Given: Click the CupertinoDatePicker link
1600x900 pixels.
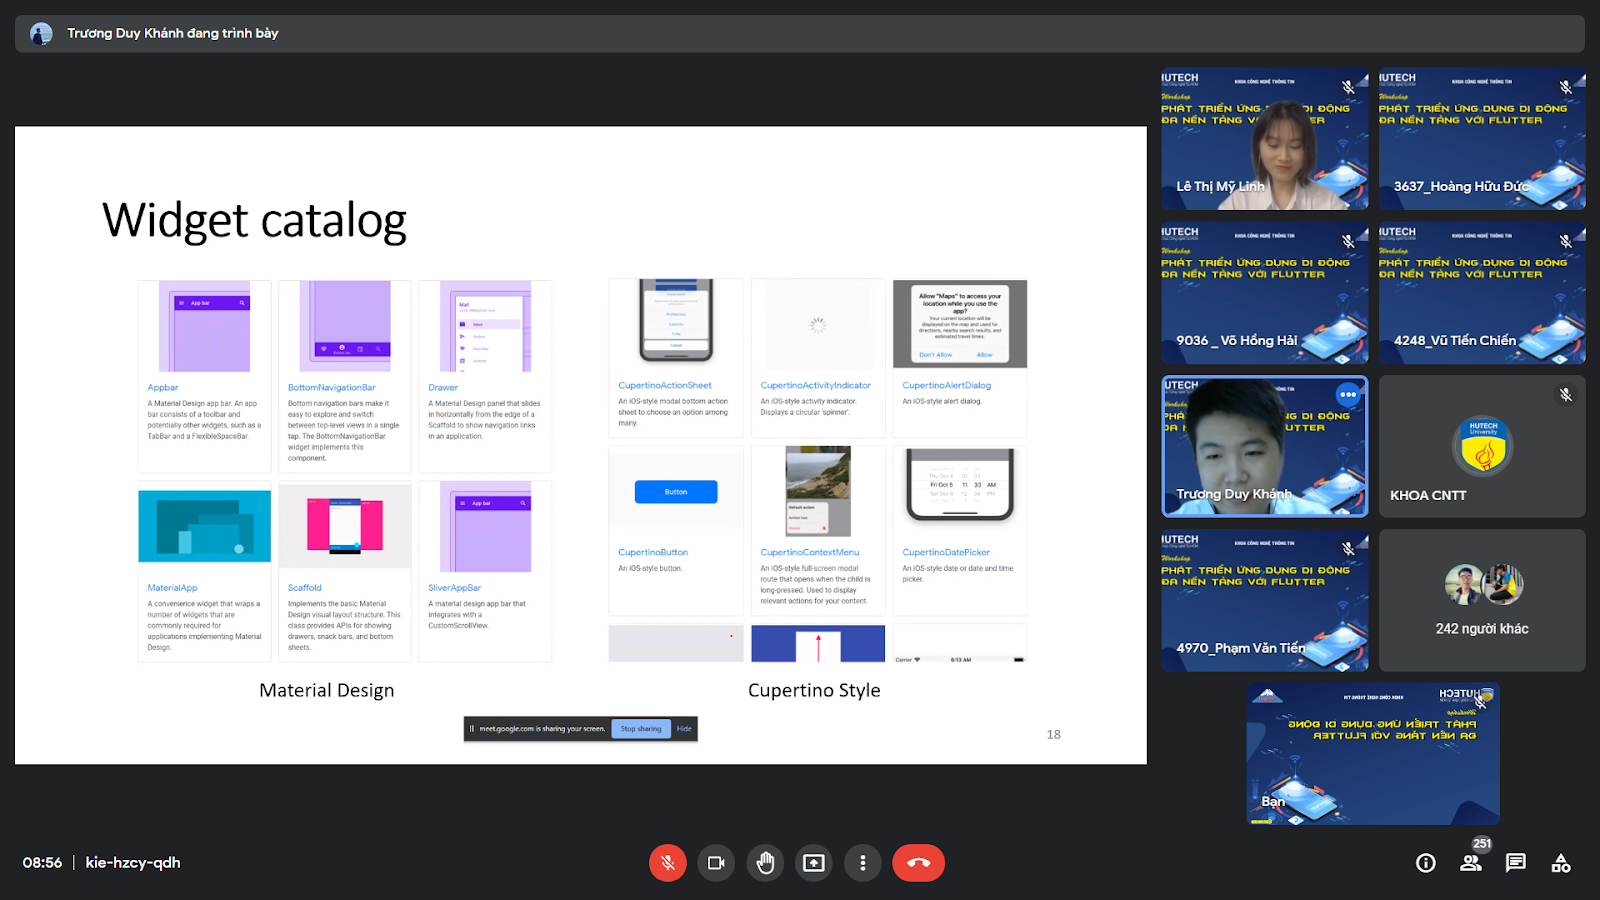Looking at the screenshot, I should pos(946,552).
